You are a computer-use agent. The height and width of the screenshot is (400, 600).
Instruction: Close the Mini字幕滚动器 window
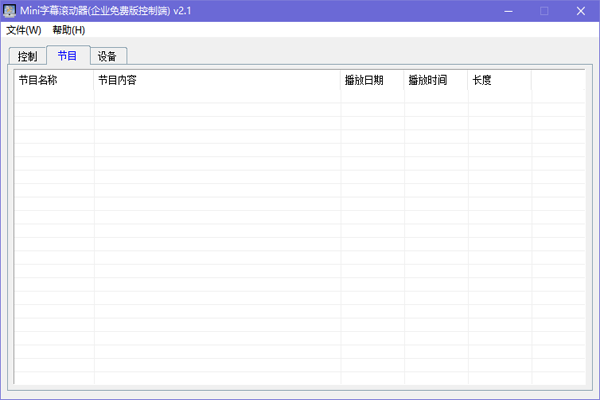(x=580, y=11)
